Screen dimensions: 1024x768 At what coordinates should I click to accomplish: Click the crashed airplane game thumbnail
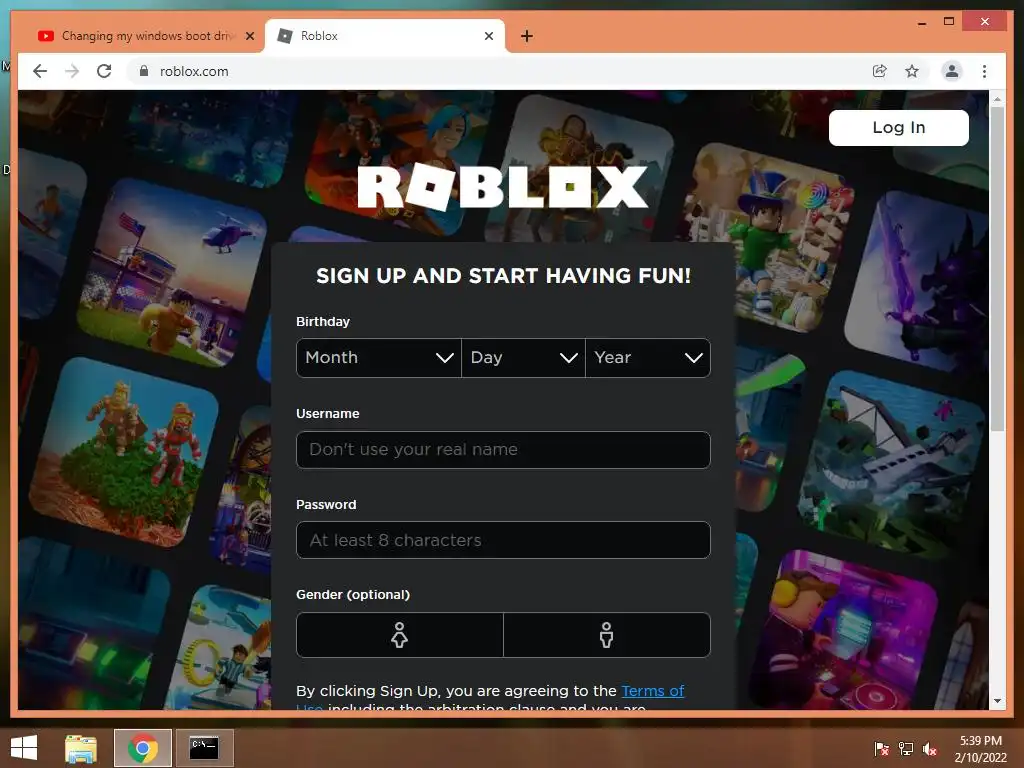click(x=892, y=465)
